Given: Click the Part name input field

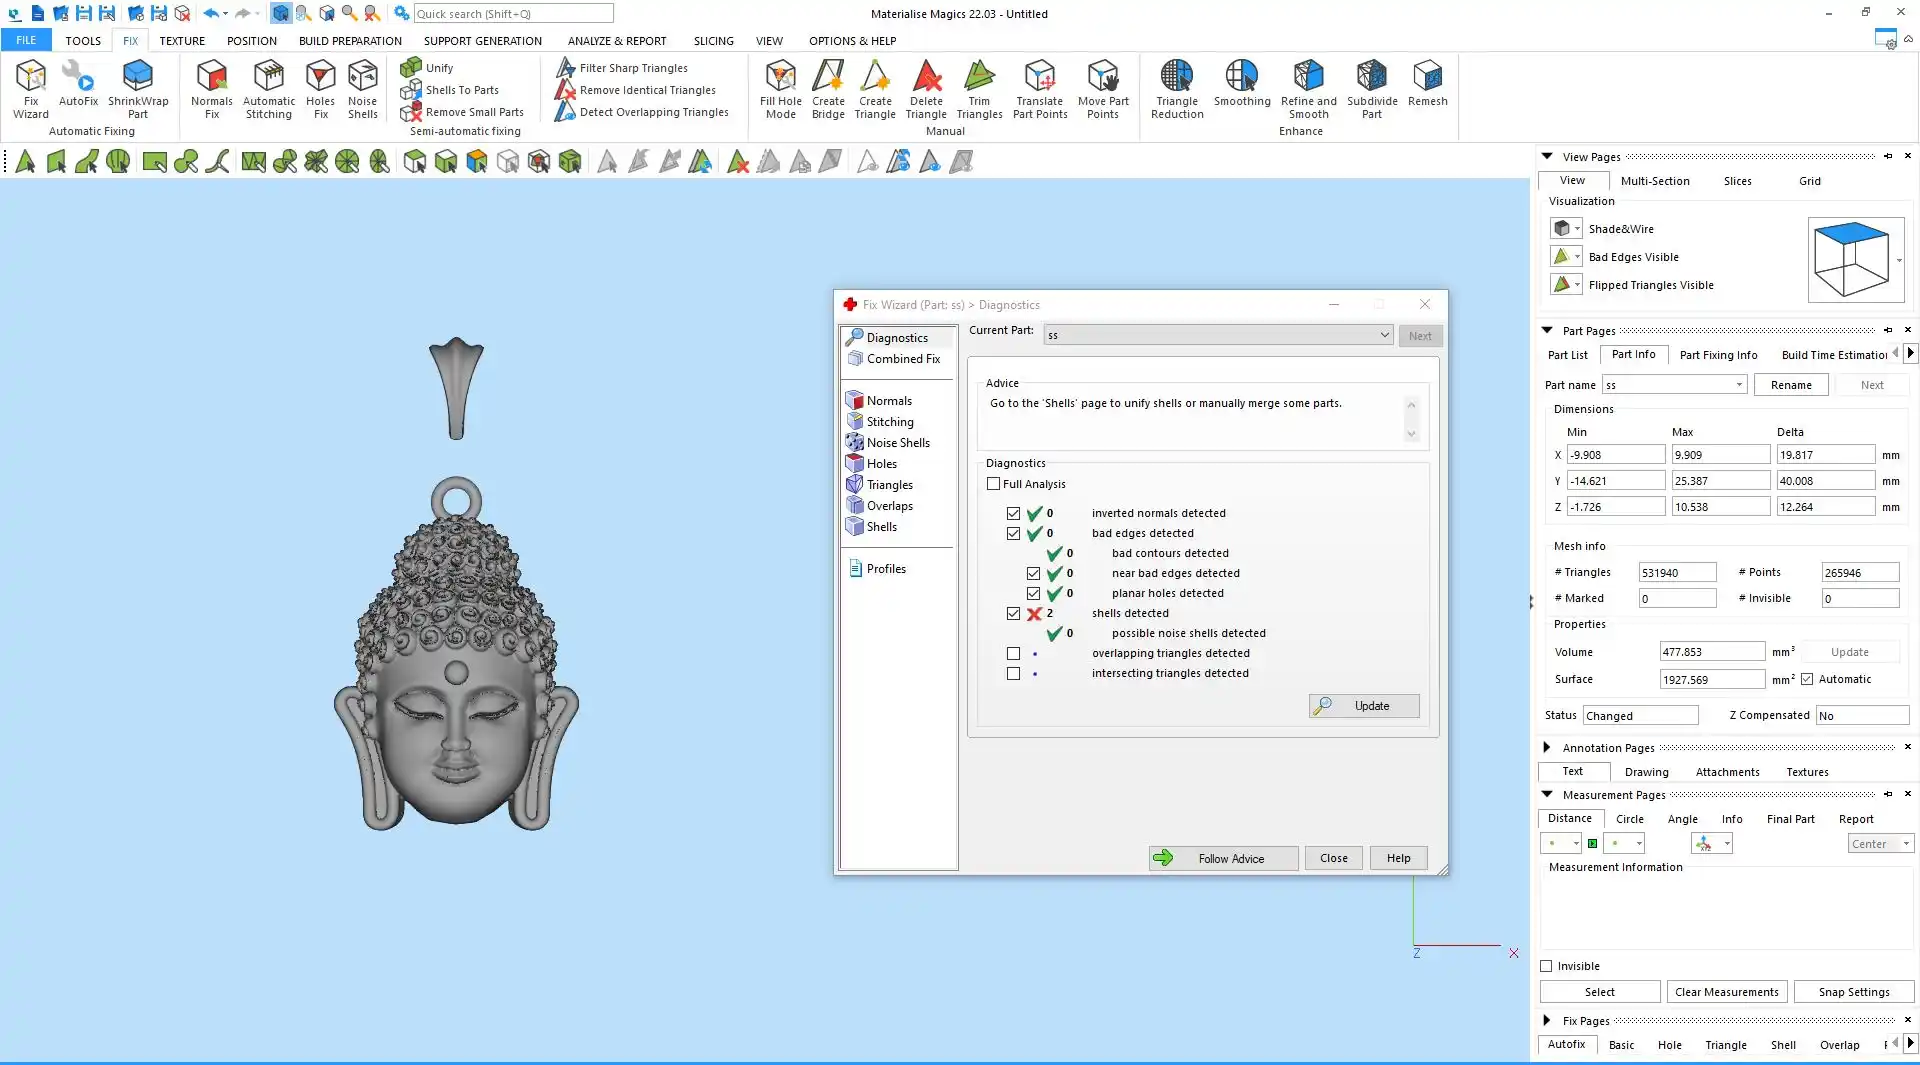Looking at the screenshot, I should [x=1667, y=385].
